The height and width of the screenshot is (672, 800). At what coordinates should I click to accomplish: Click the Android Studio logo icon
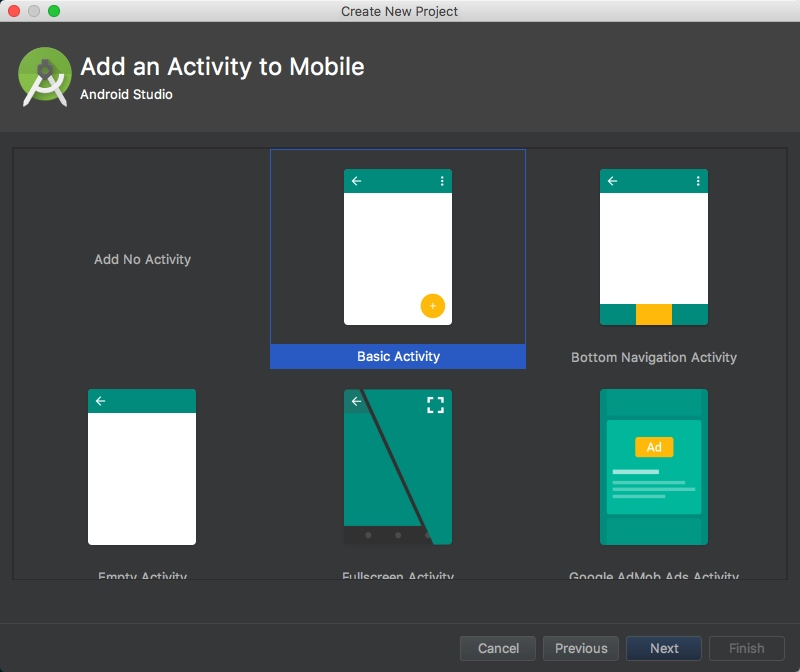pyautogui.click(x=45, y=77)
